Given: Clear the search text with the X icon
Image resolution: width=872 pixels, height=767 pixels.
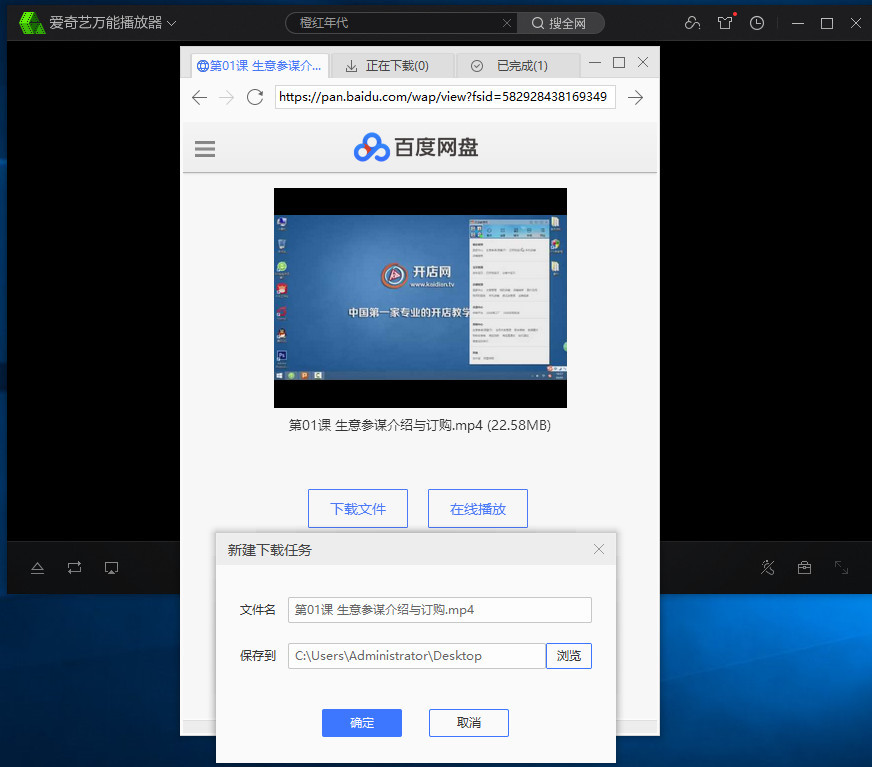Looking at the screenshot, I should coord(507,23).
